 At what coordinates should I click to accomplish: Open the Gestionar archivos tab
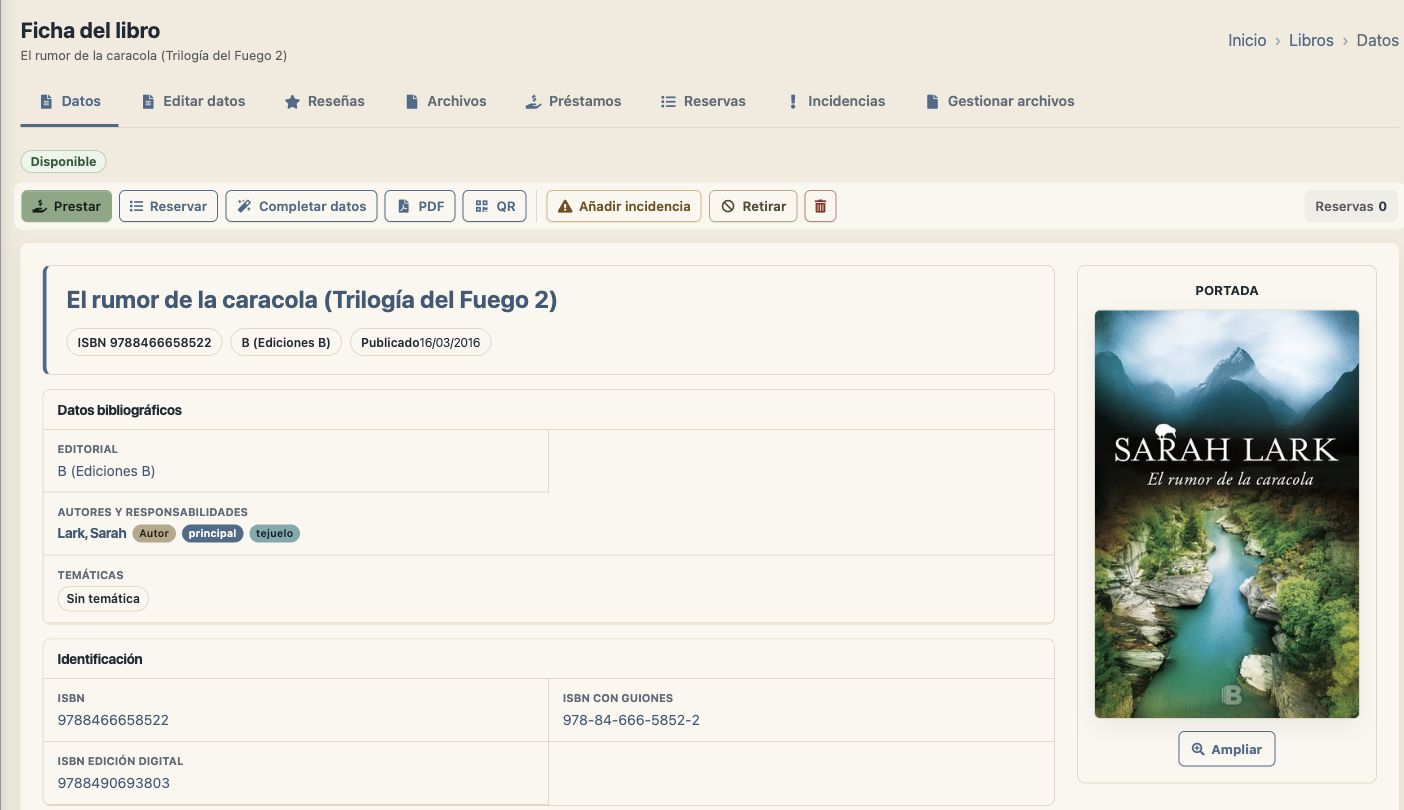tap(1000, 101)
